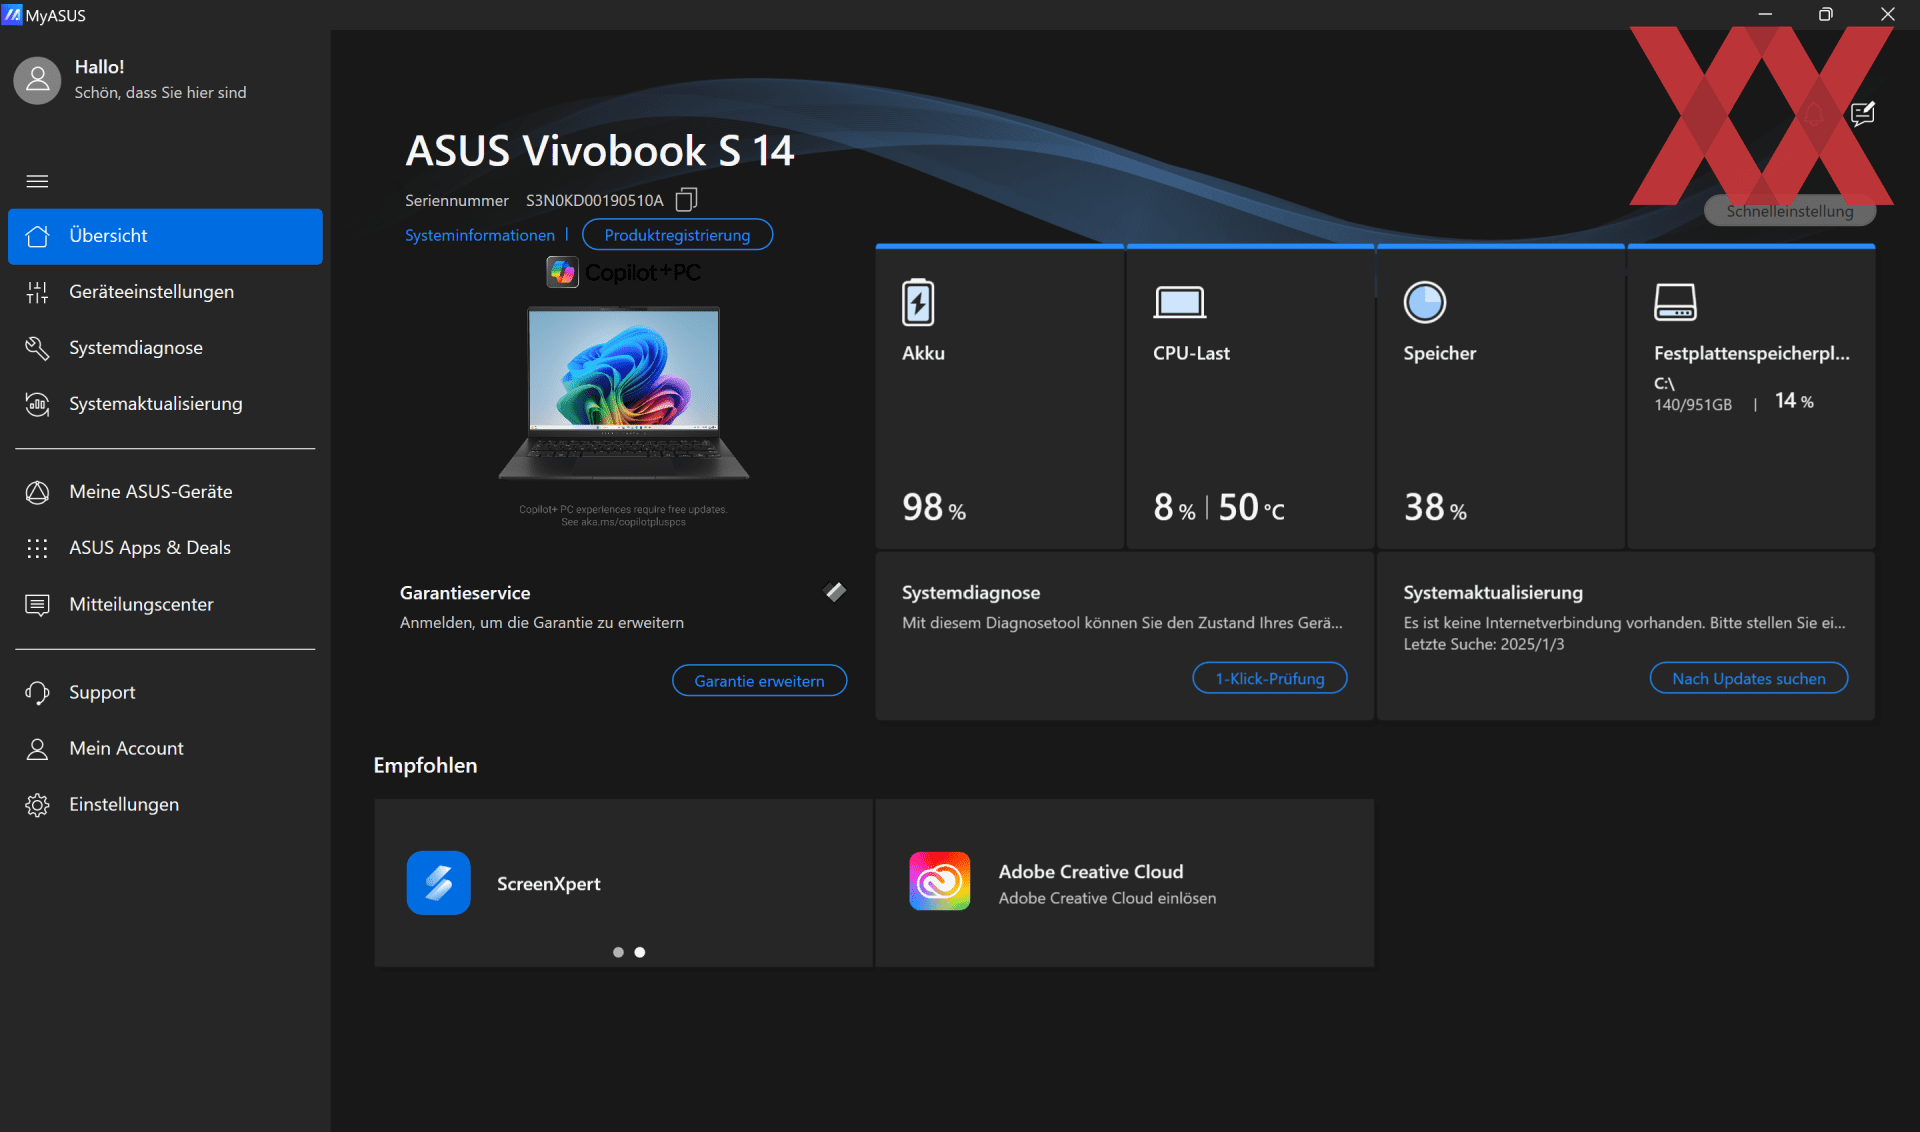
Task: Click the Systemdiagnose wrench icon
Action: (37, 348)
